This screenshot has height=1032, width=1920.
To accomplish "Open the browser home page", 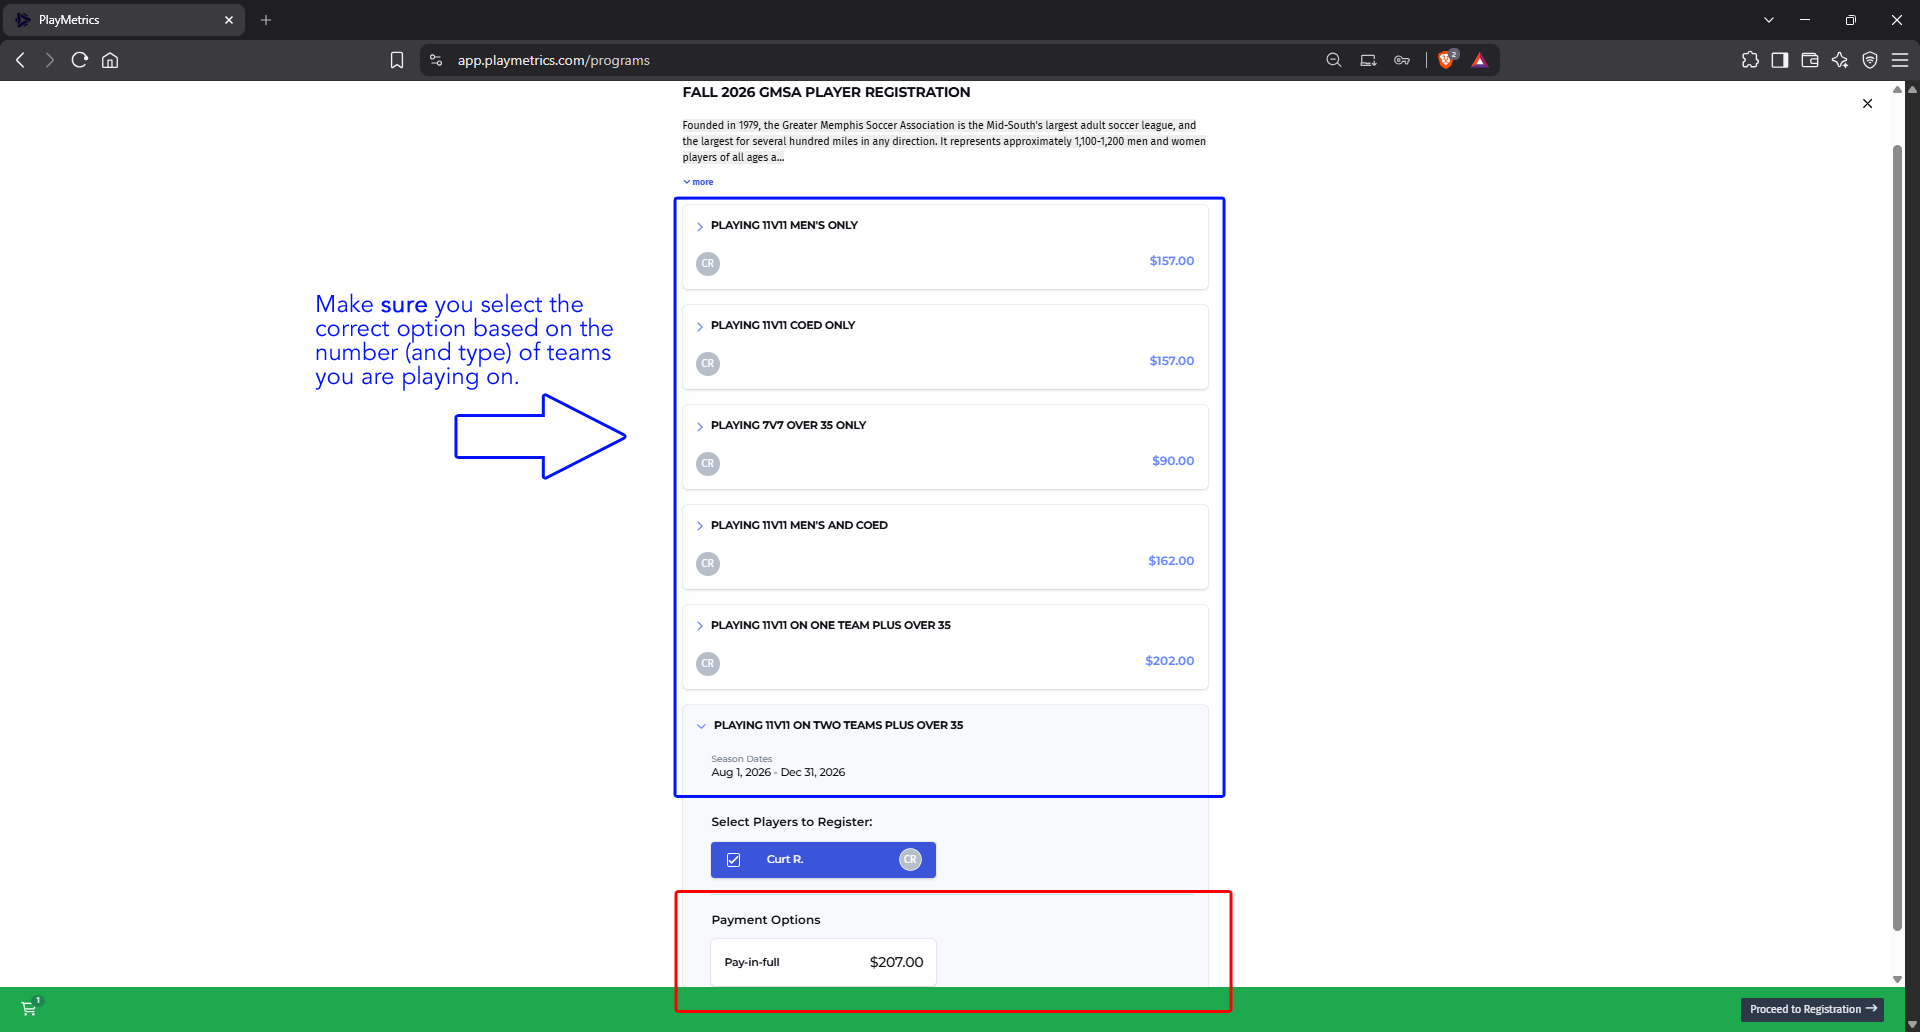I will click(x=110, y=60).
